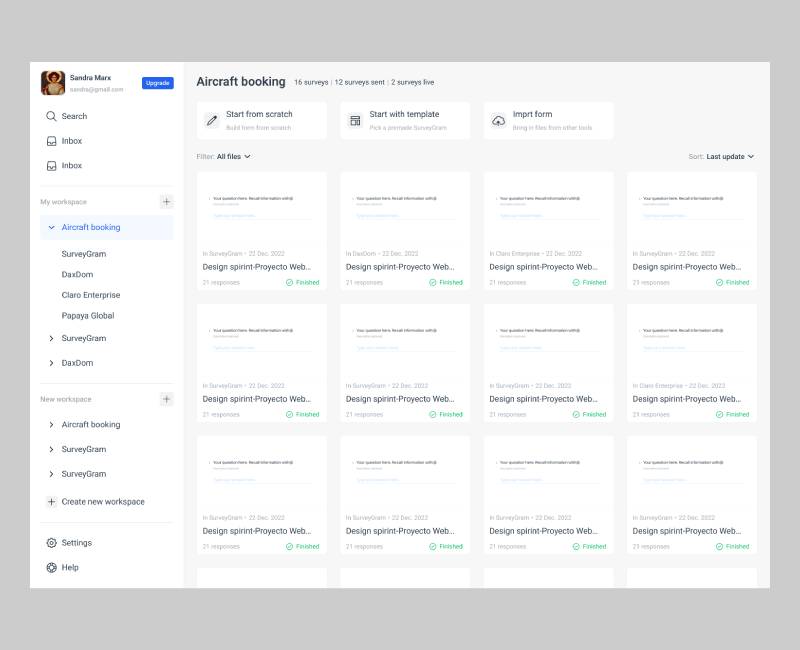
Task: Click the magnifier Search icon in sidebar
Action: 51,116
